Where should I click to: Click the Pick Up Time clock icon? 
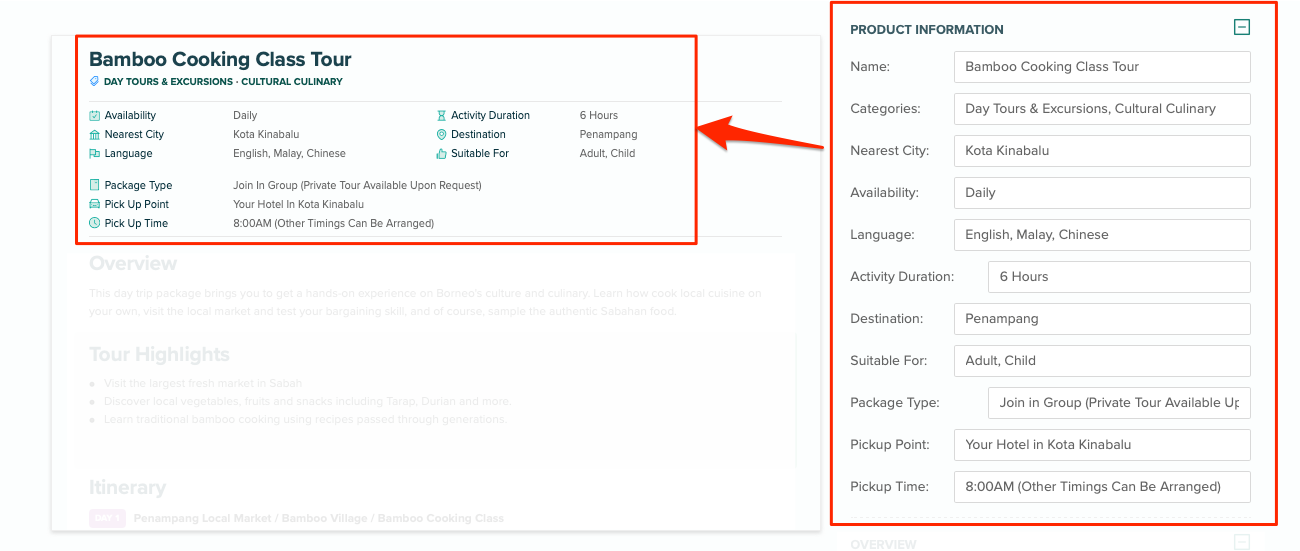pyautogui.click(x=95, y=223)
